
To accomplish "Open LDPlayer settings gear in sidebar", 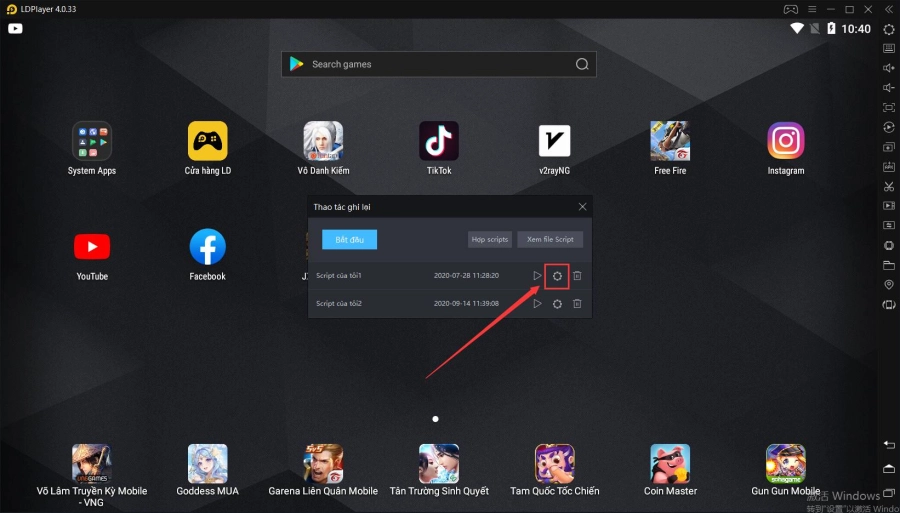I will click(x=889, y=29).
